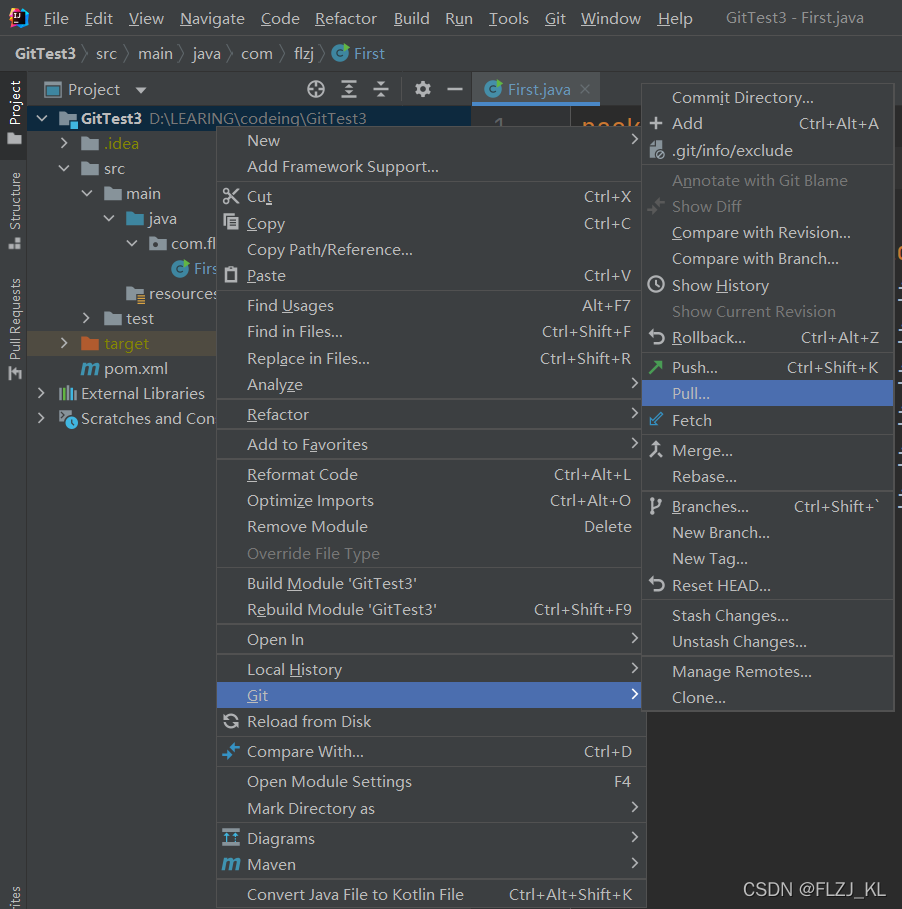Click the Compare With arrows icon
The image size is (902, 909).
click(231, 751)
